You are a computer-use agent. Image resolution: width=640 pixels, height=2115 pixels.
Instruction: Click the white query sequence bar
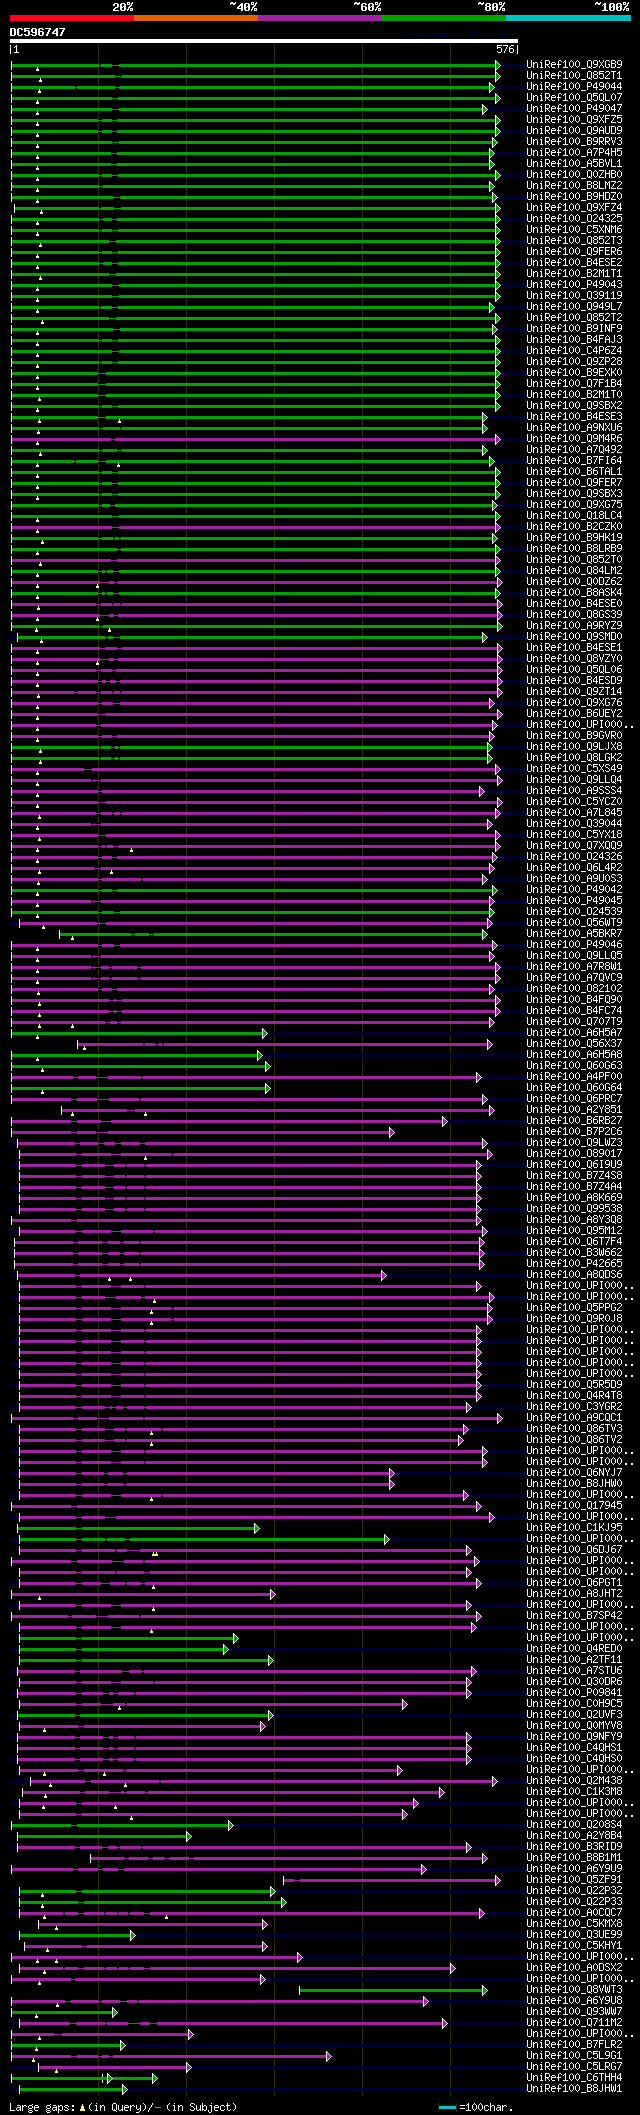(263, 42)
